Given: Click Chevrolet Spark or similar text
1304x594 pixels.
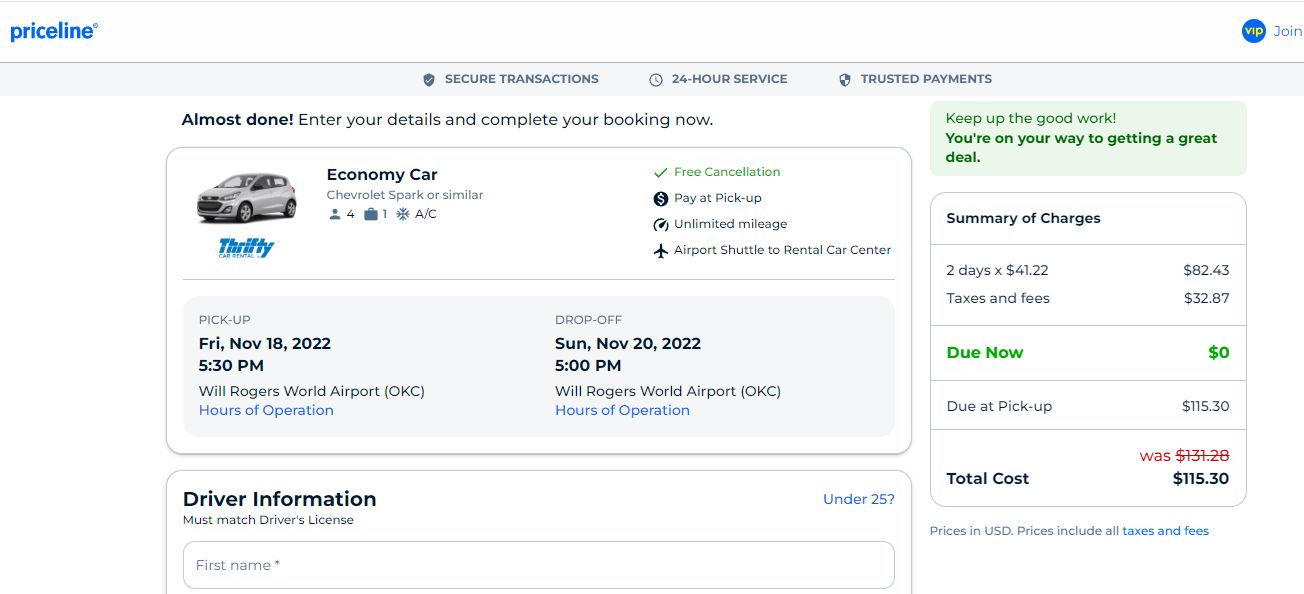Looking at the screenshot, I should (405, 195).
